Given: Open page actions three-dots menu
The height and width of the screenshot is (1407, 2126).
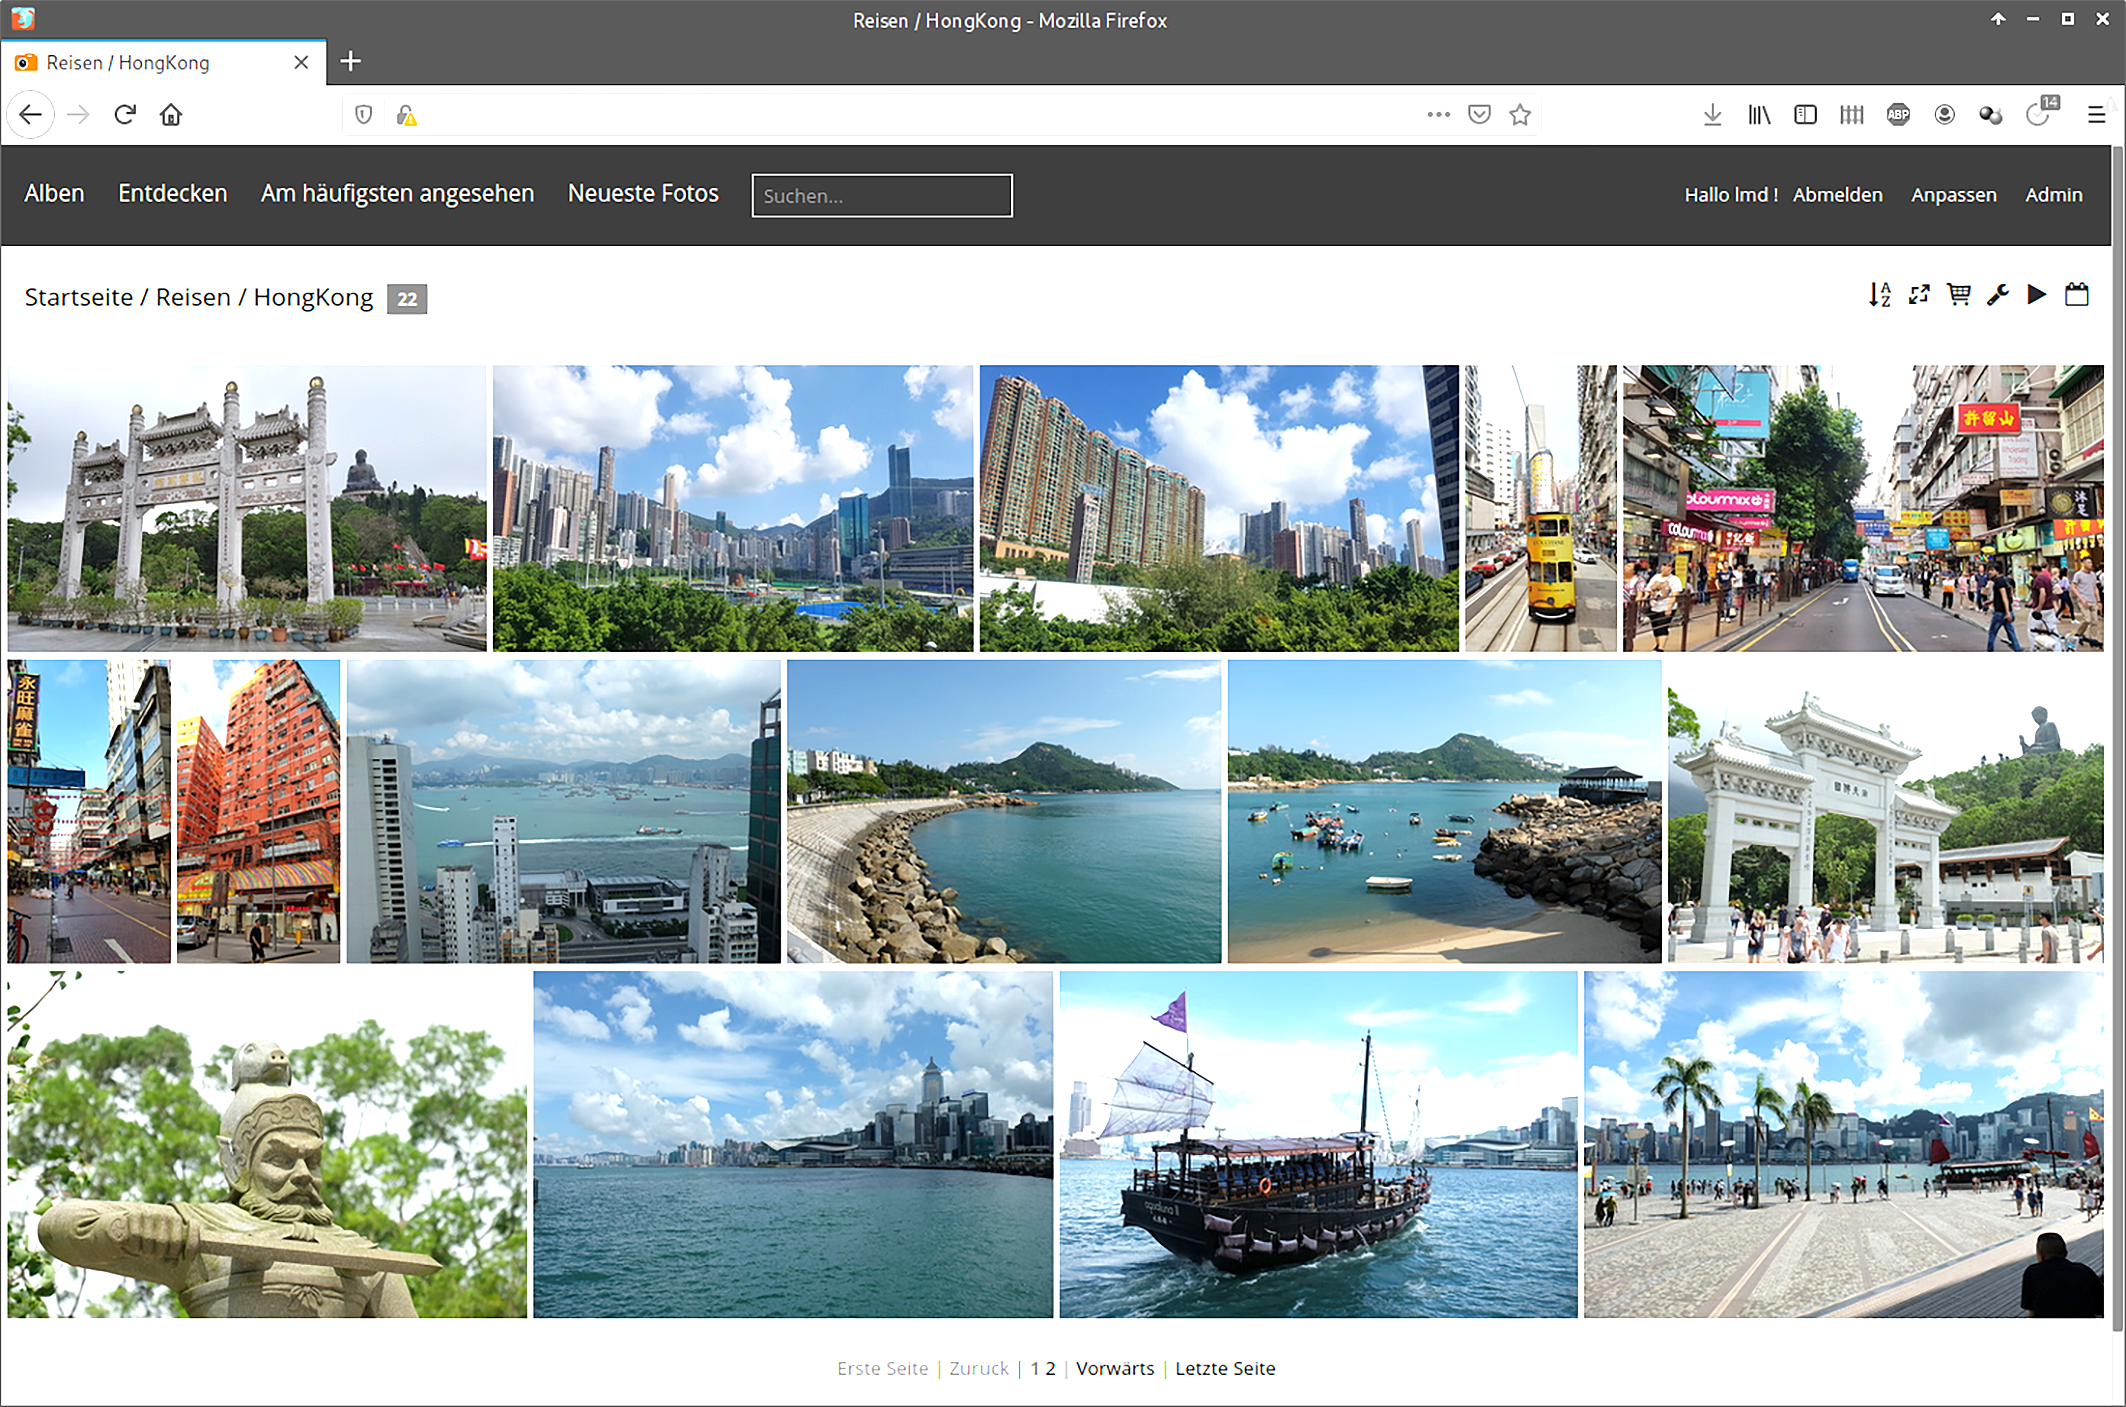Looking at the screenshot, I should pos(1438,115).
